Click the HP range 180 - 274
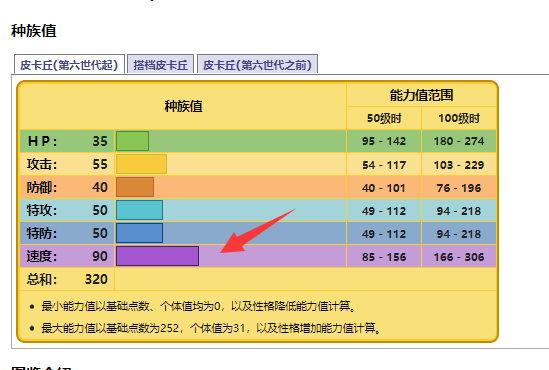The height and width of the screenshot is (370, 549). (459, 141)
